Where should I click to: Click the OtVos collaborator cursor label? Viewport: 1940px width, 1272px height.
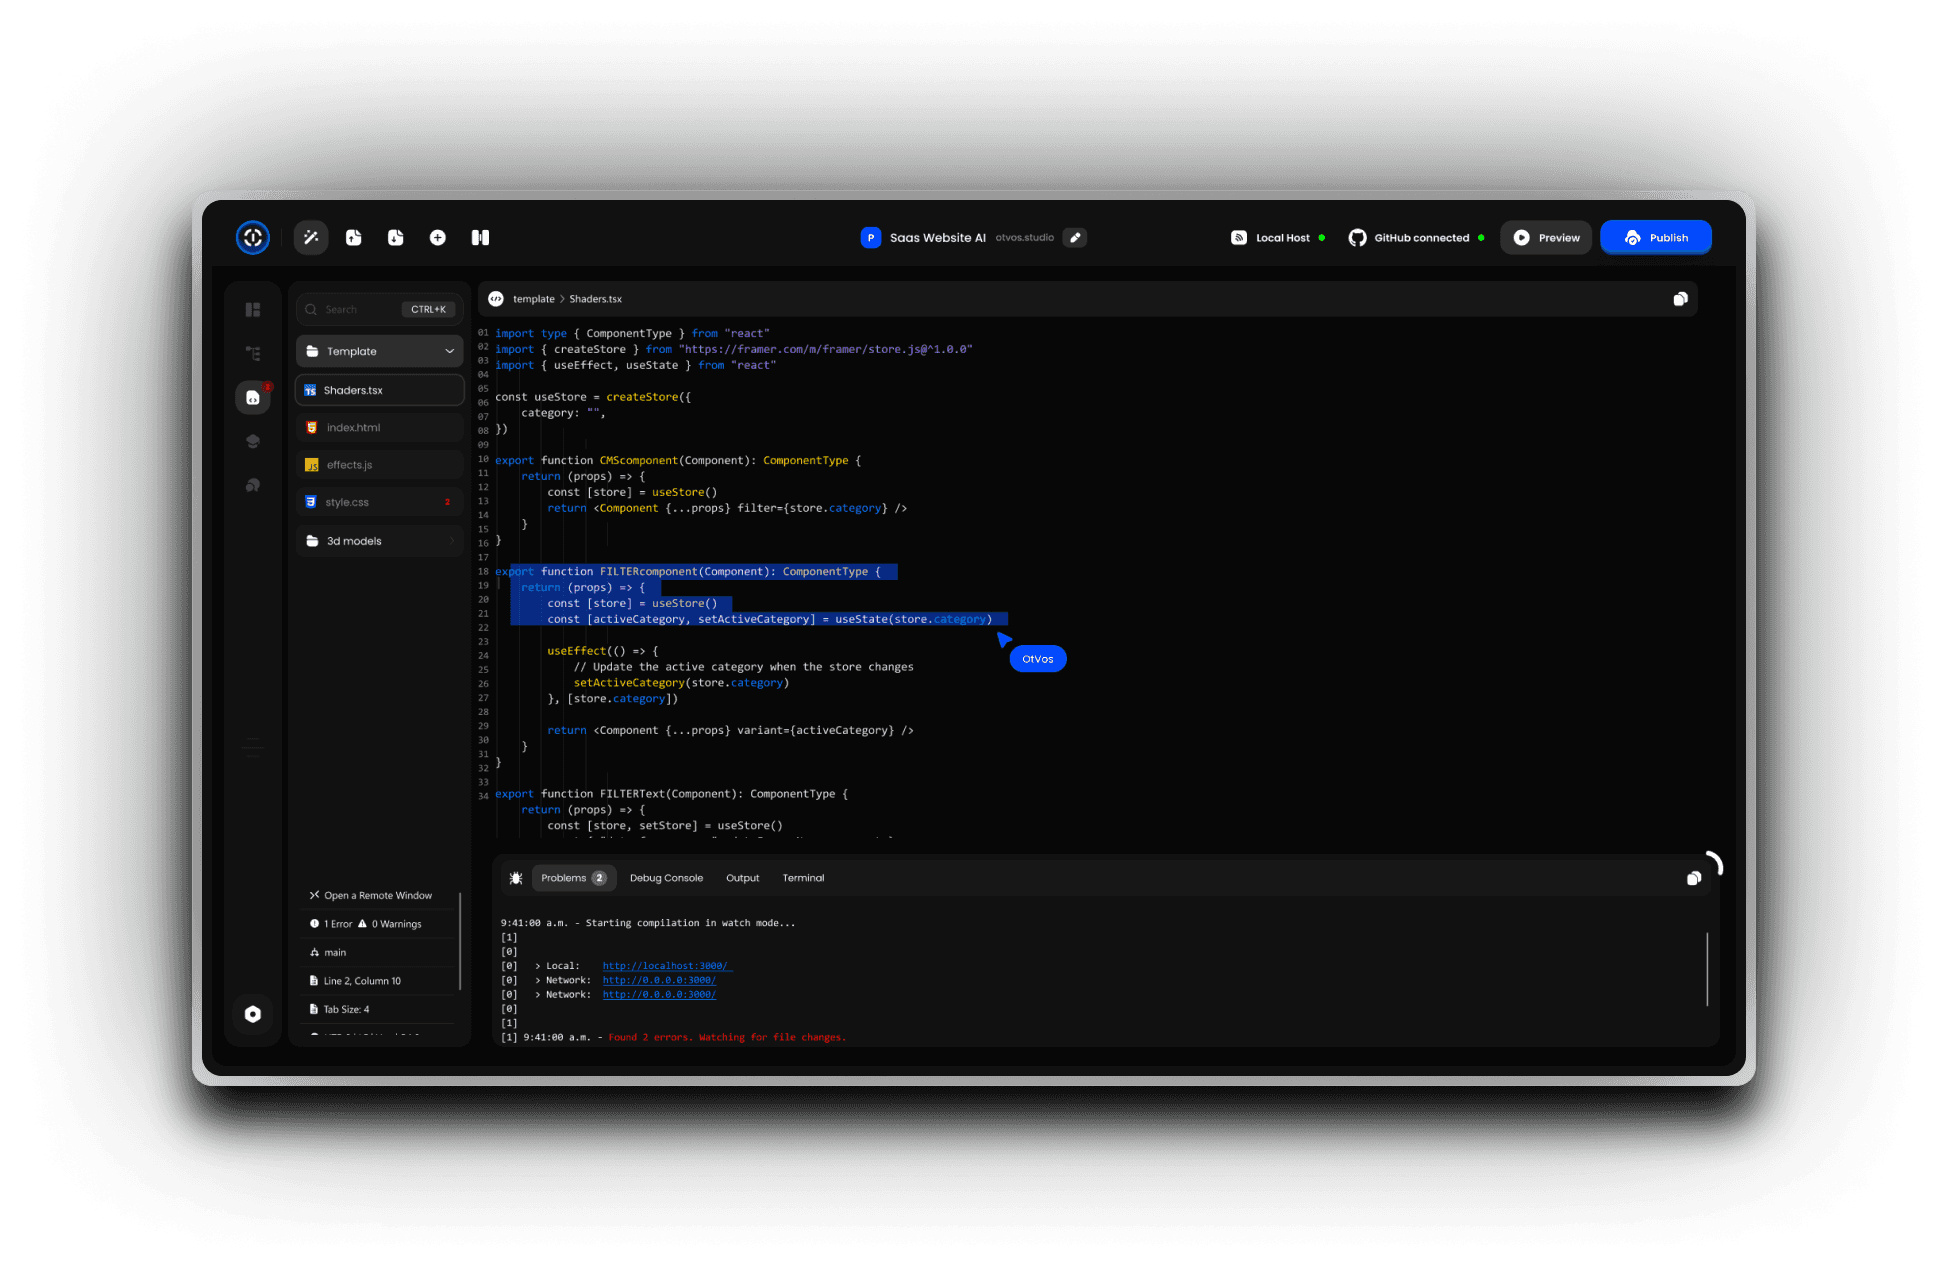pos(1038,659)
